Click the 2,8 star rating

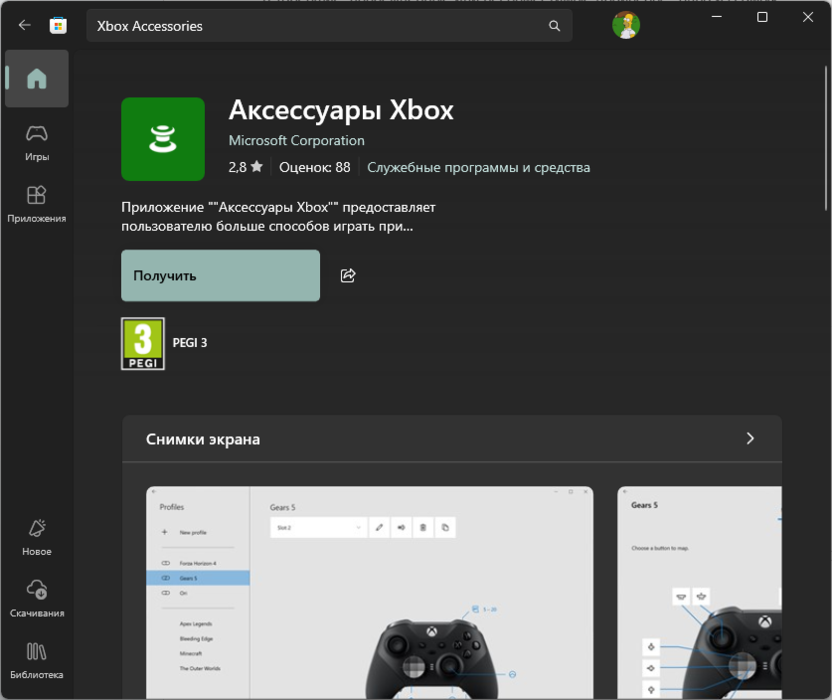[x=245, y=167]
